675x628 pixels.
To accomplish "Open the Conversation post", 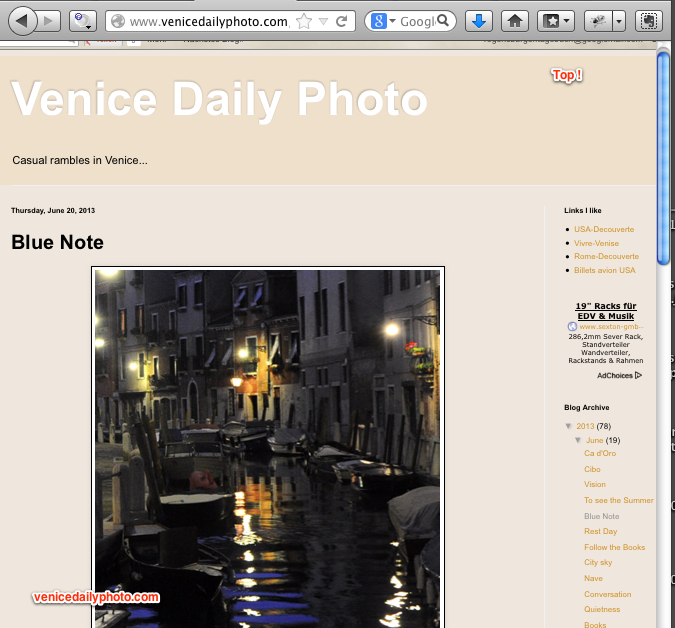I will 607,594.
